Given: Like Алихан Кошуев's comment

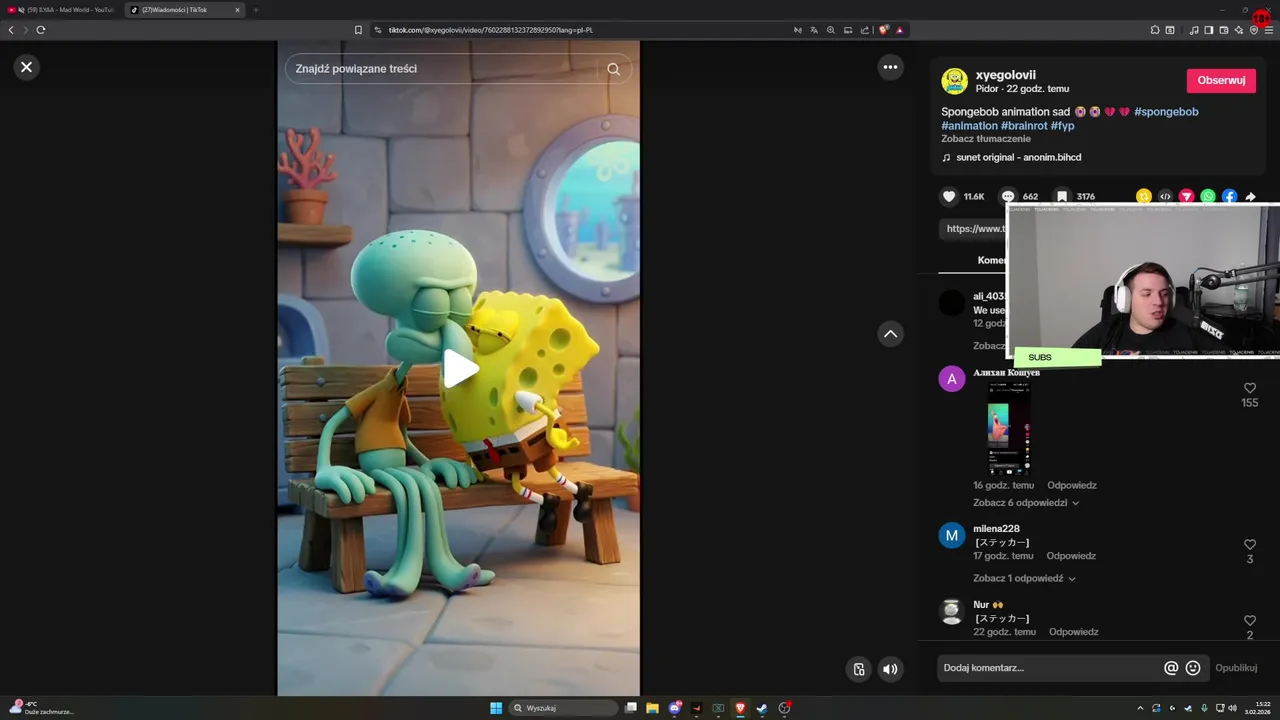Looking at the screenshot, I should [x=1250, y=388].
